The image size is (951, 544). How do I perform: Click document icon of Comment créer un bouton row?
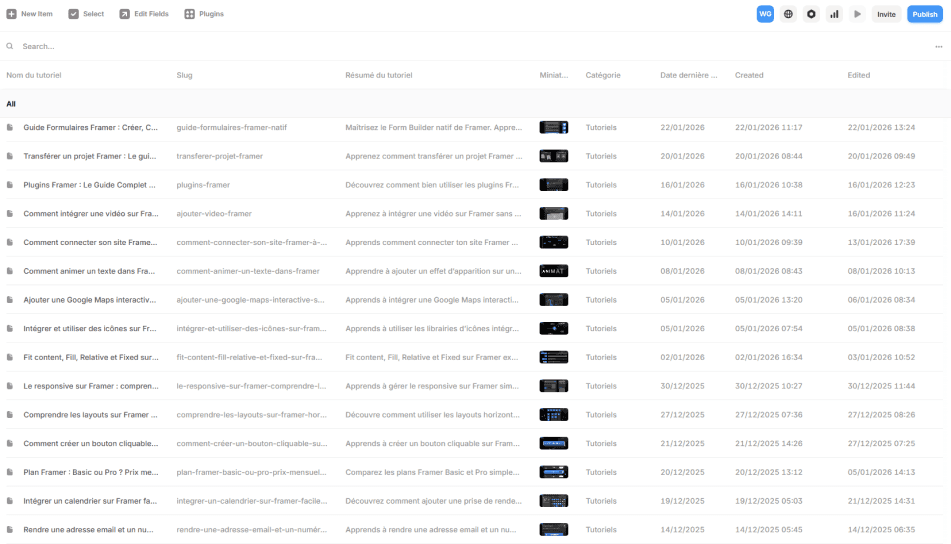tap(10, 443)
